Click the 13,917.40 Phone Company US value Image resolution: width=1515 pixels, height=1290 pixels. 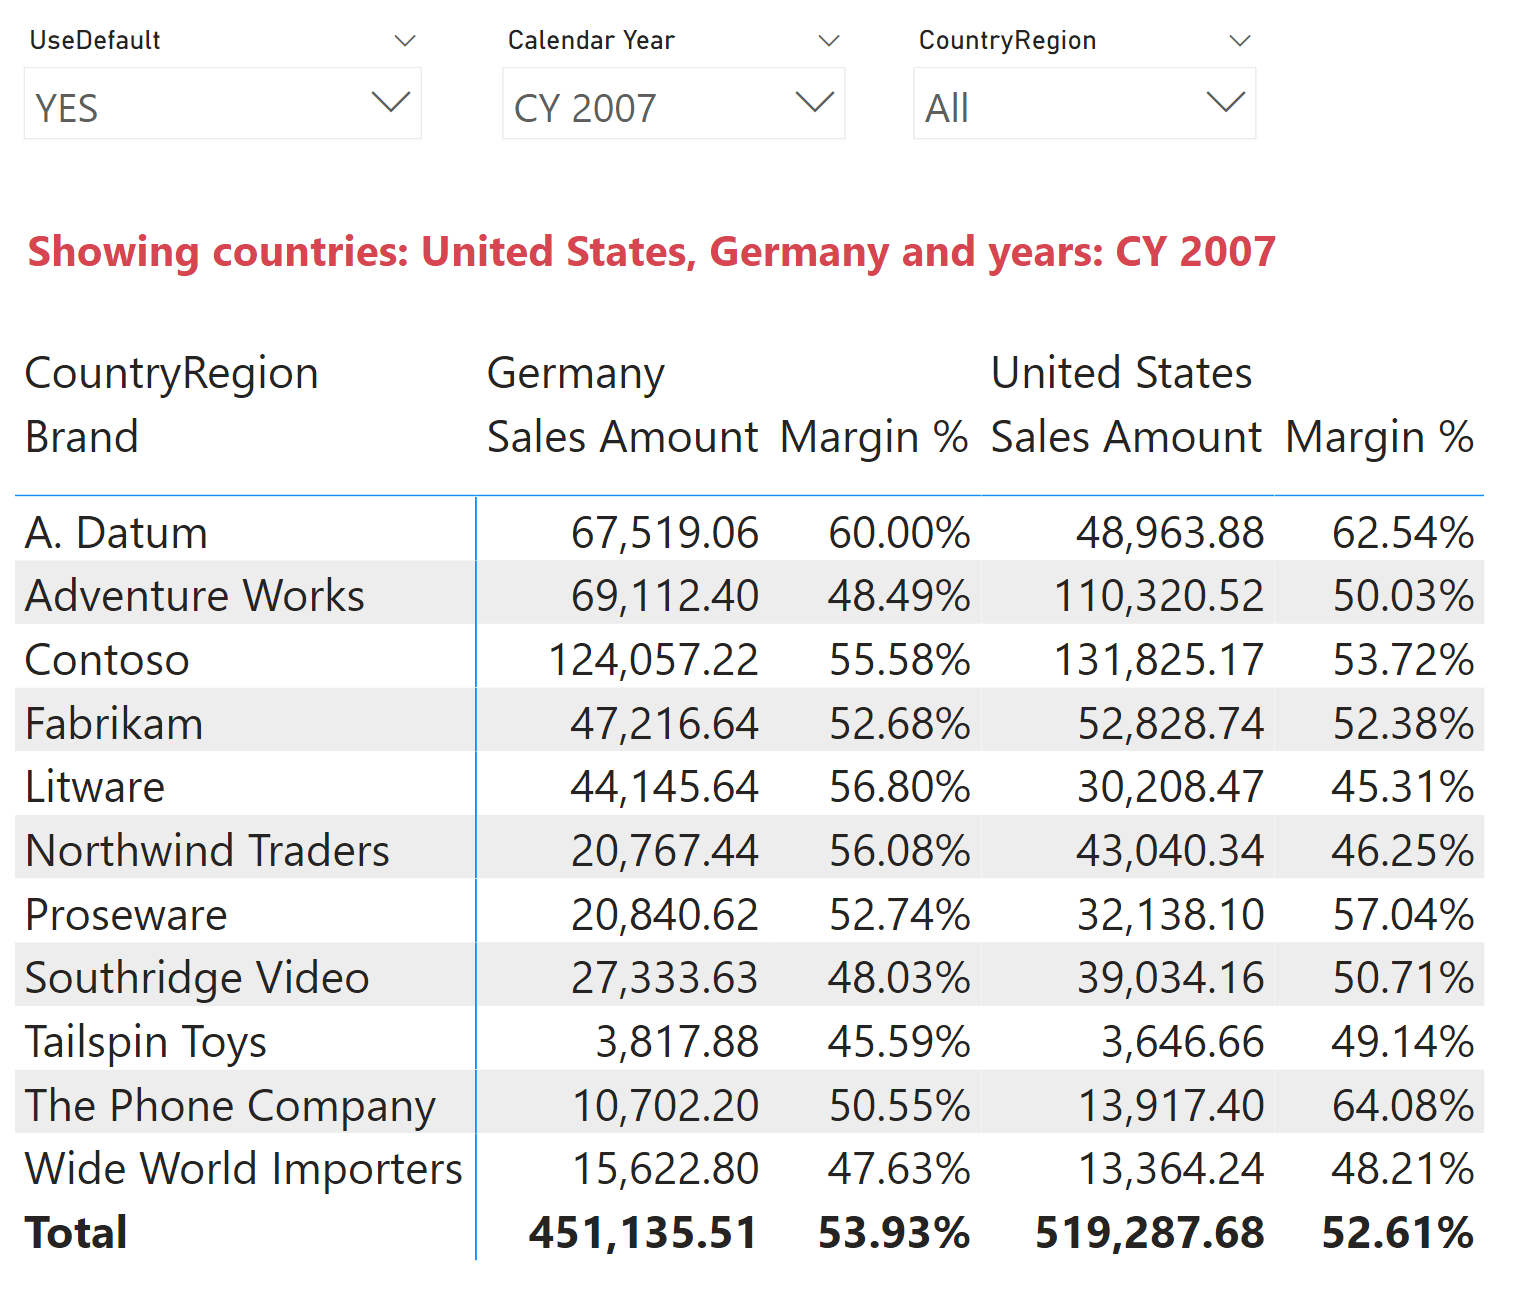(x=1171, y=1106)
